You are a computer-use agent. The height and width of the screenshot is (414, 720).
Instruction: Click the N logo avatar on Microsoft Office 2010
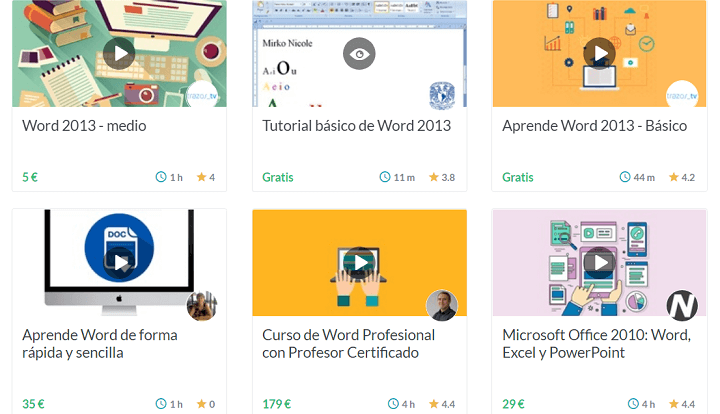tap(682, 306)
